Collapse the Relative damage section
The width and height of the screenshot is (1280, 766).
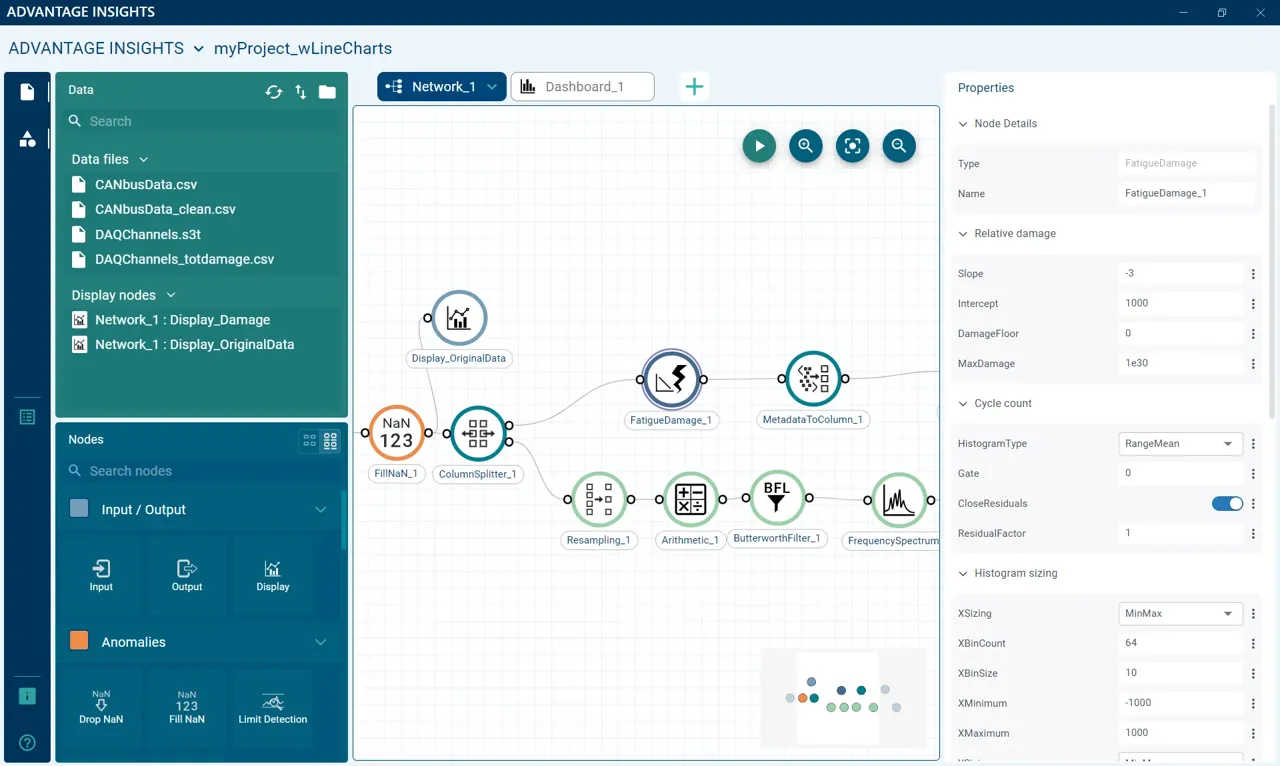(964, 233)
